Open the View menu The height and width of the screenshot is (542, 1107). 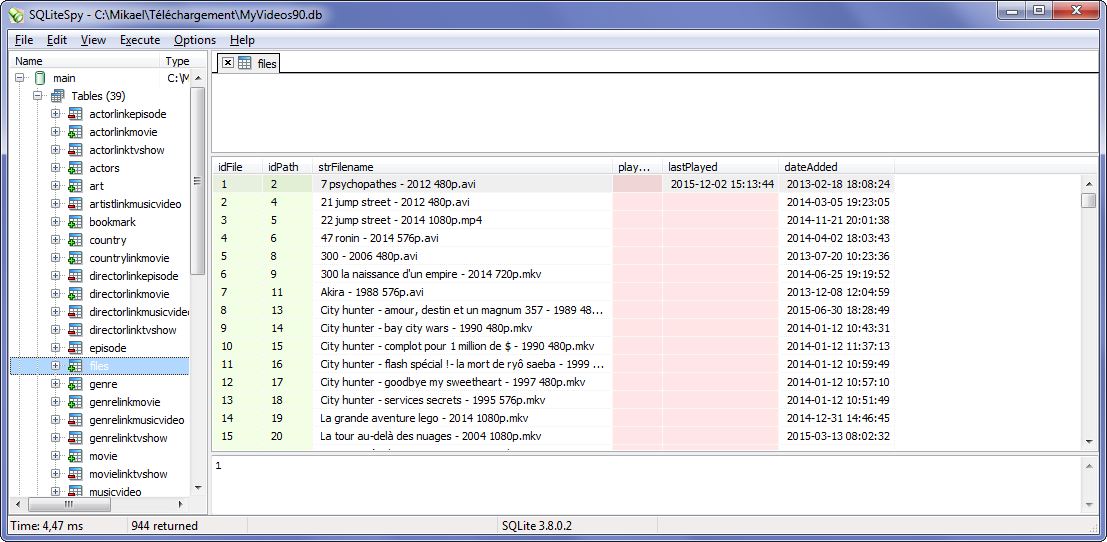tap(93, 40)
